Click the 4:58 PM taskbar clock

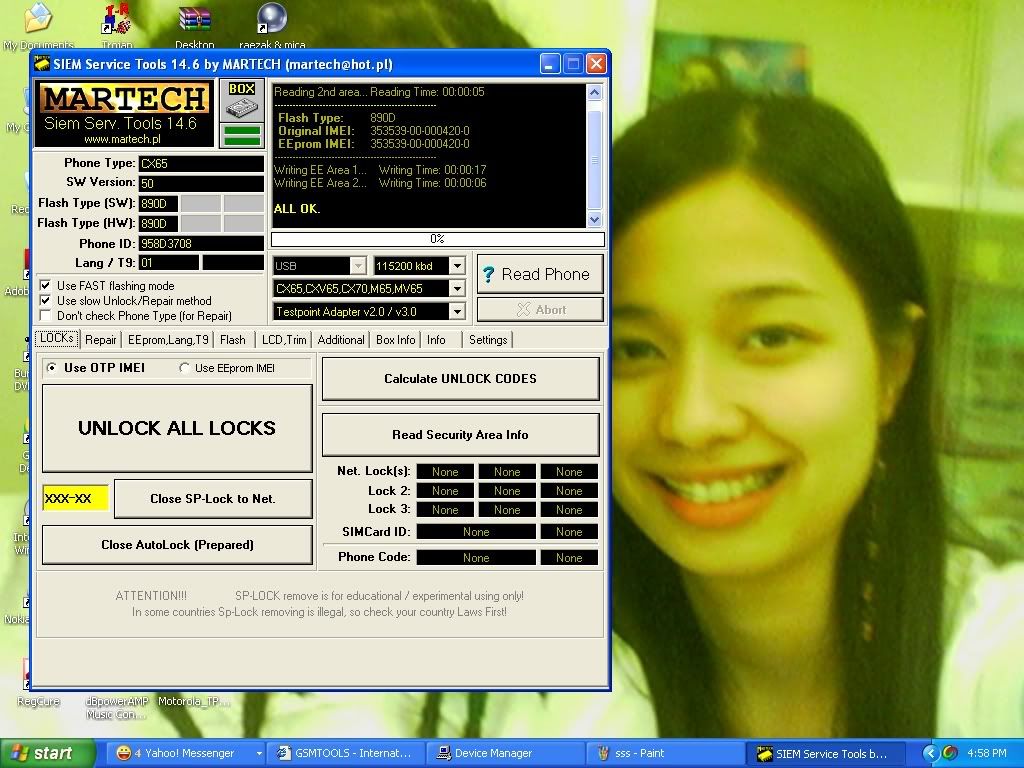point(987,754)
